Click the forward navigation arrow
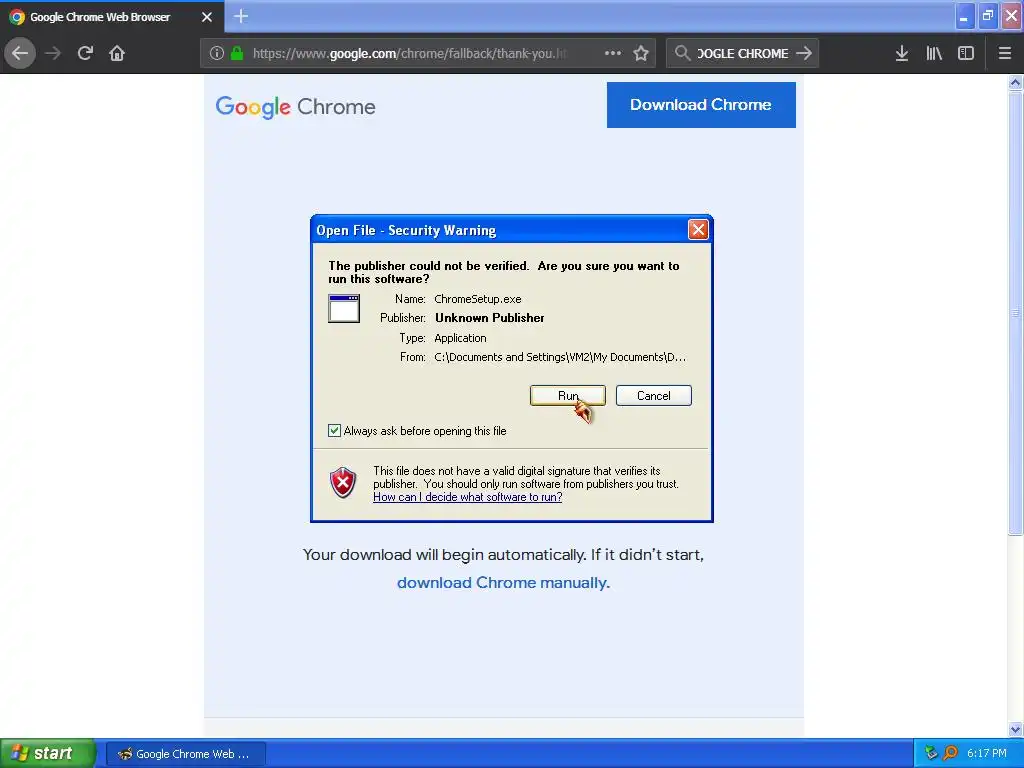 pyautogui.click(x=53, y=54)
